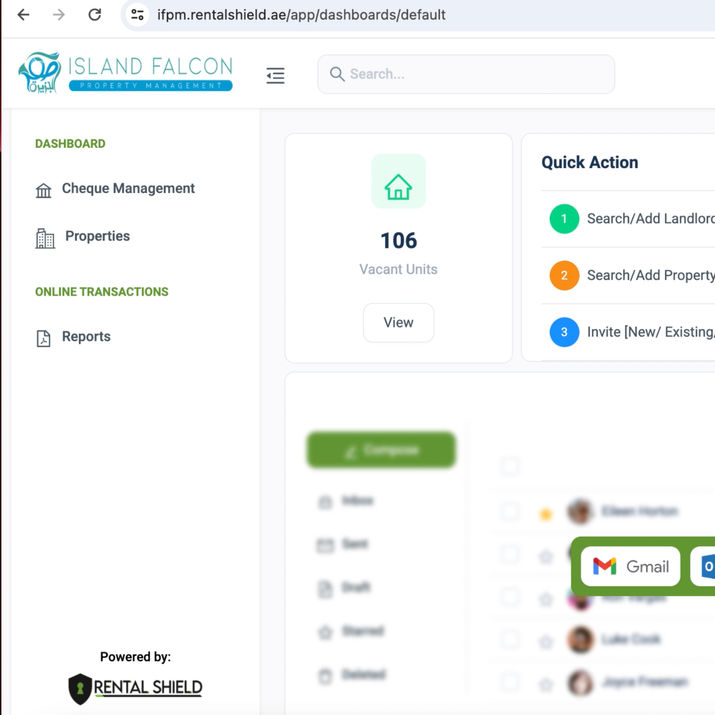Open the Inbox mail folder
Image resolution: width=715 pixels, height=715 pixels.
tap(346, 501)
